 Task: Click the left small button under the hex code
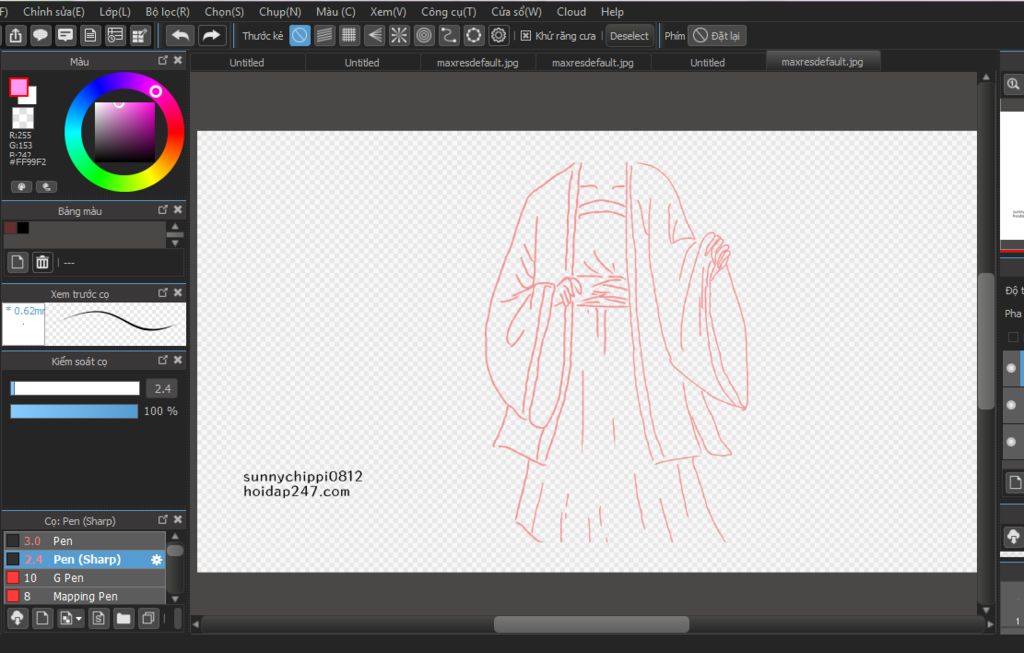click(x=22, y=187)
